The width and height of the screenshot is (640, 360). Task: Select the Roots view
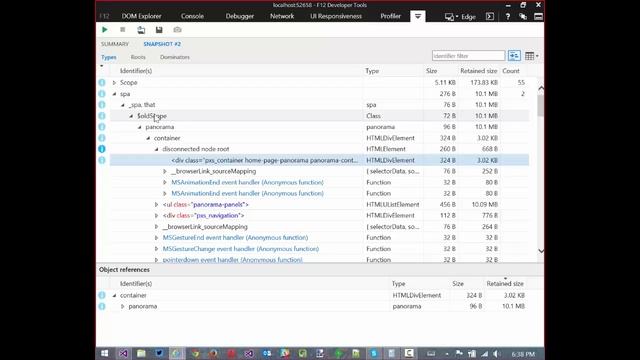(138, 57)
